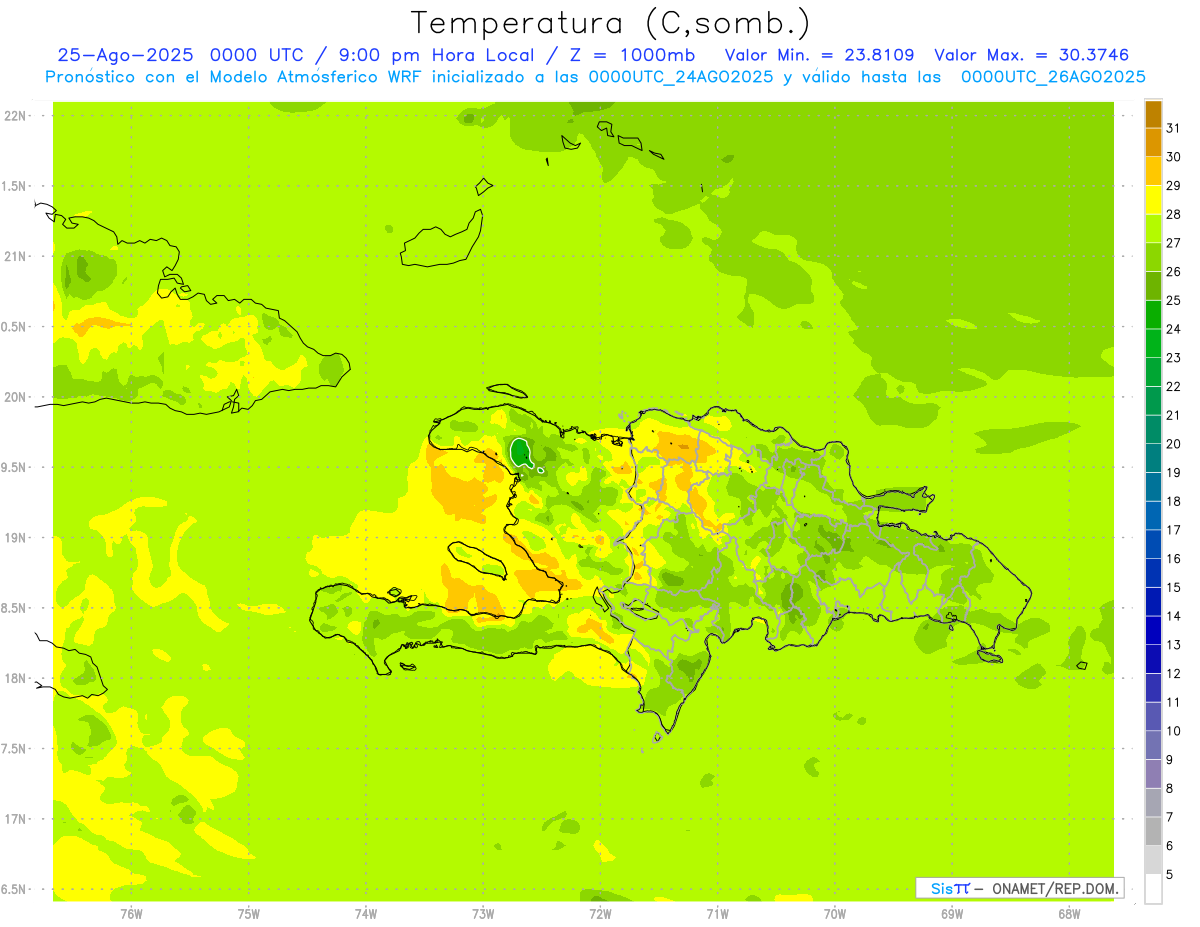Click the "SisPI - ONAMET/REP.DOM." credit label

pyautogui.click(x=1019, y=888)
